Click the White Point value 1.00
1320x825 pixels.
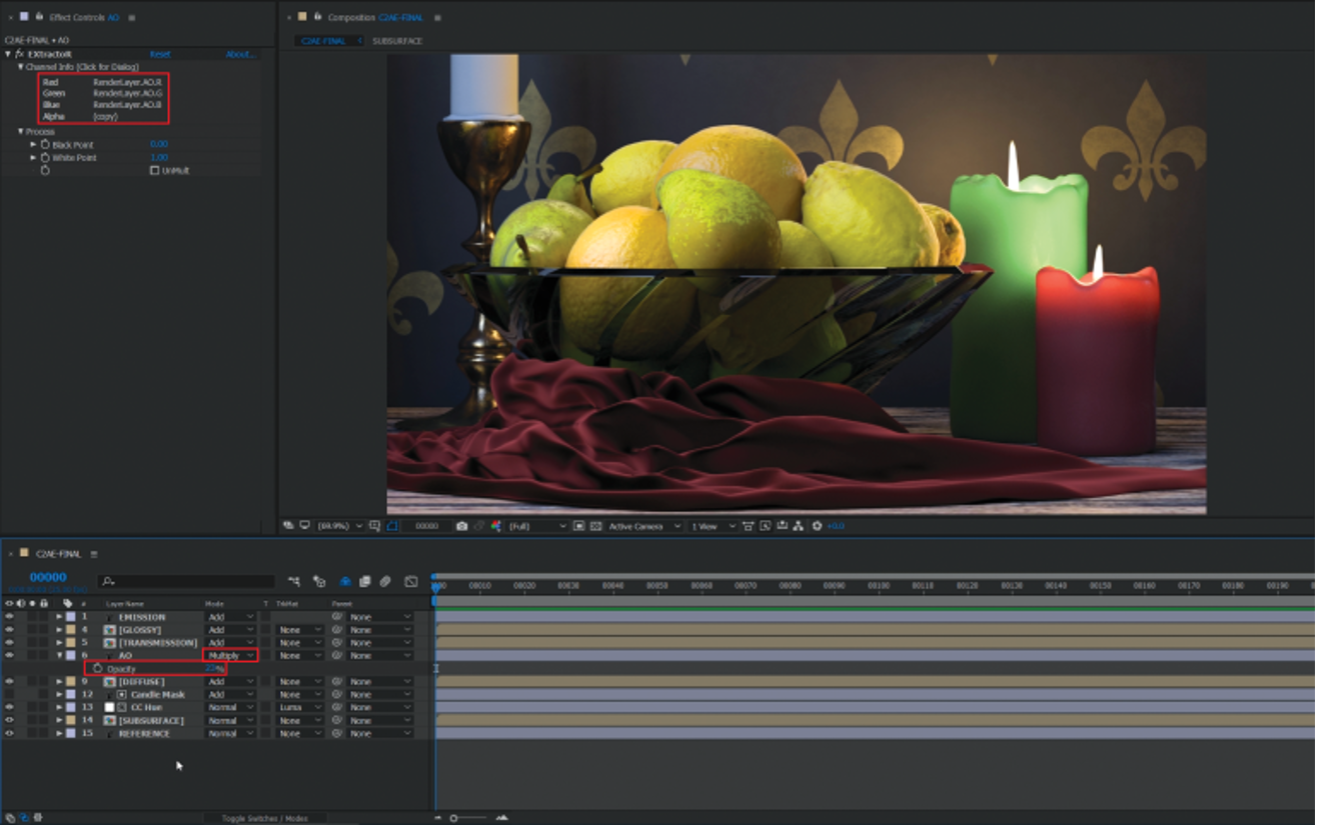tap(158, 158)
